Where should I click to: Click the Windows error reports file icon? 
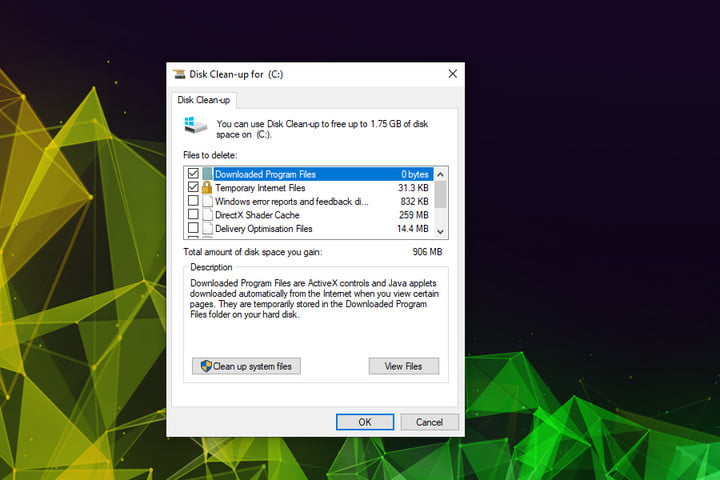point(208,201)
